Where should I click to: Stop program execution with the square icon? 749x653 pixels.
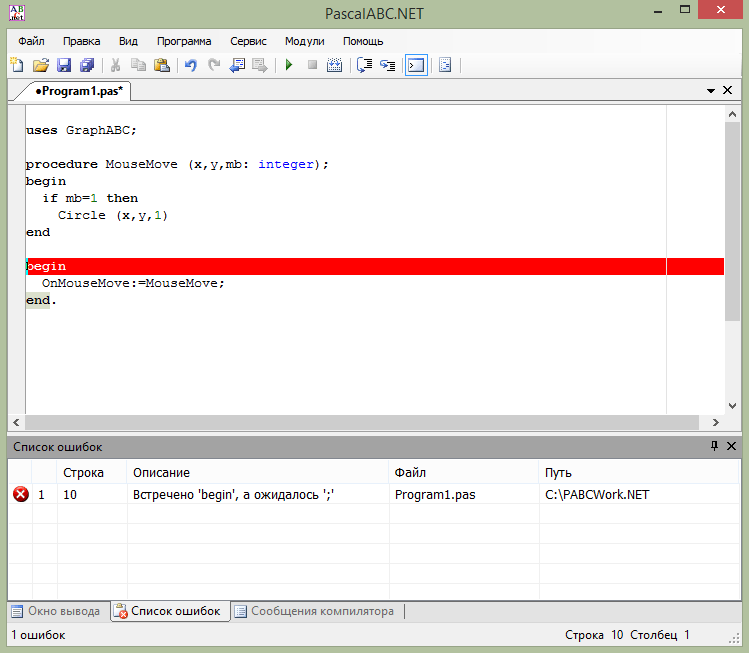pyautogui.click(x=312, y=65)
